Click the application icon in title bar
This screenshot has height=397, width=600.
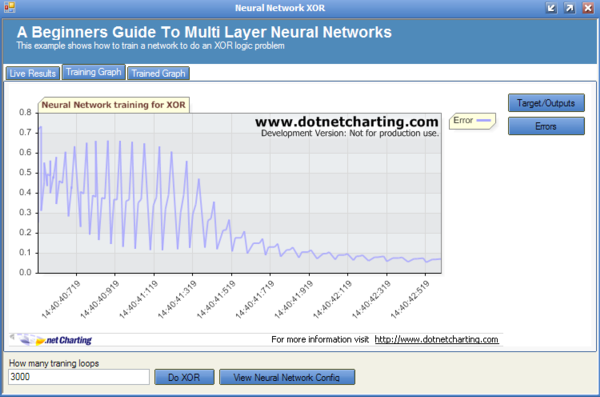tap(9, 7)
